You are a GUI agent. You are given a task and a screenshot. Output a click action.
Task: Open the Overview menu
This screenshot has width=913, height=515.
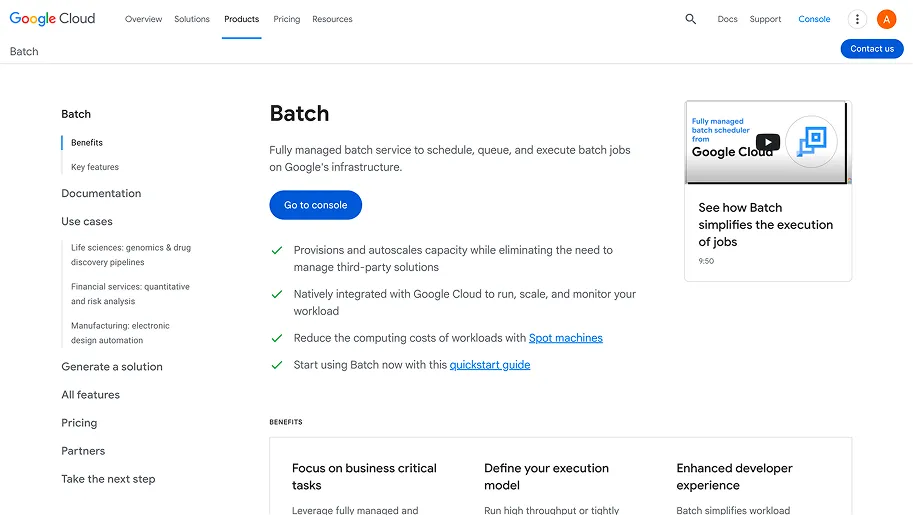coord(143,19)
